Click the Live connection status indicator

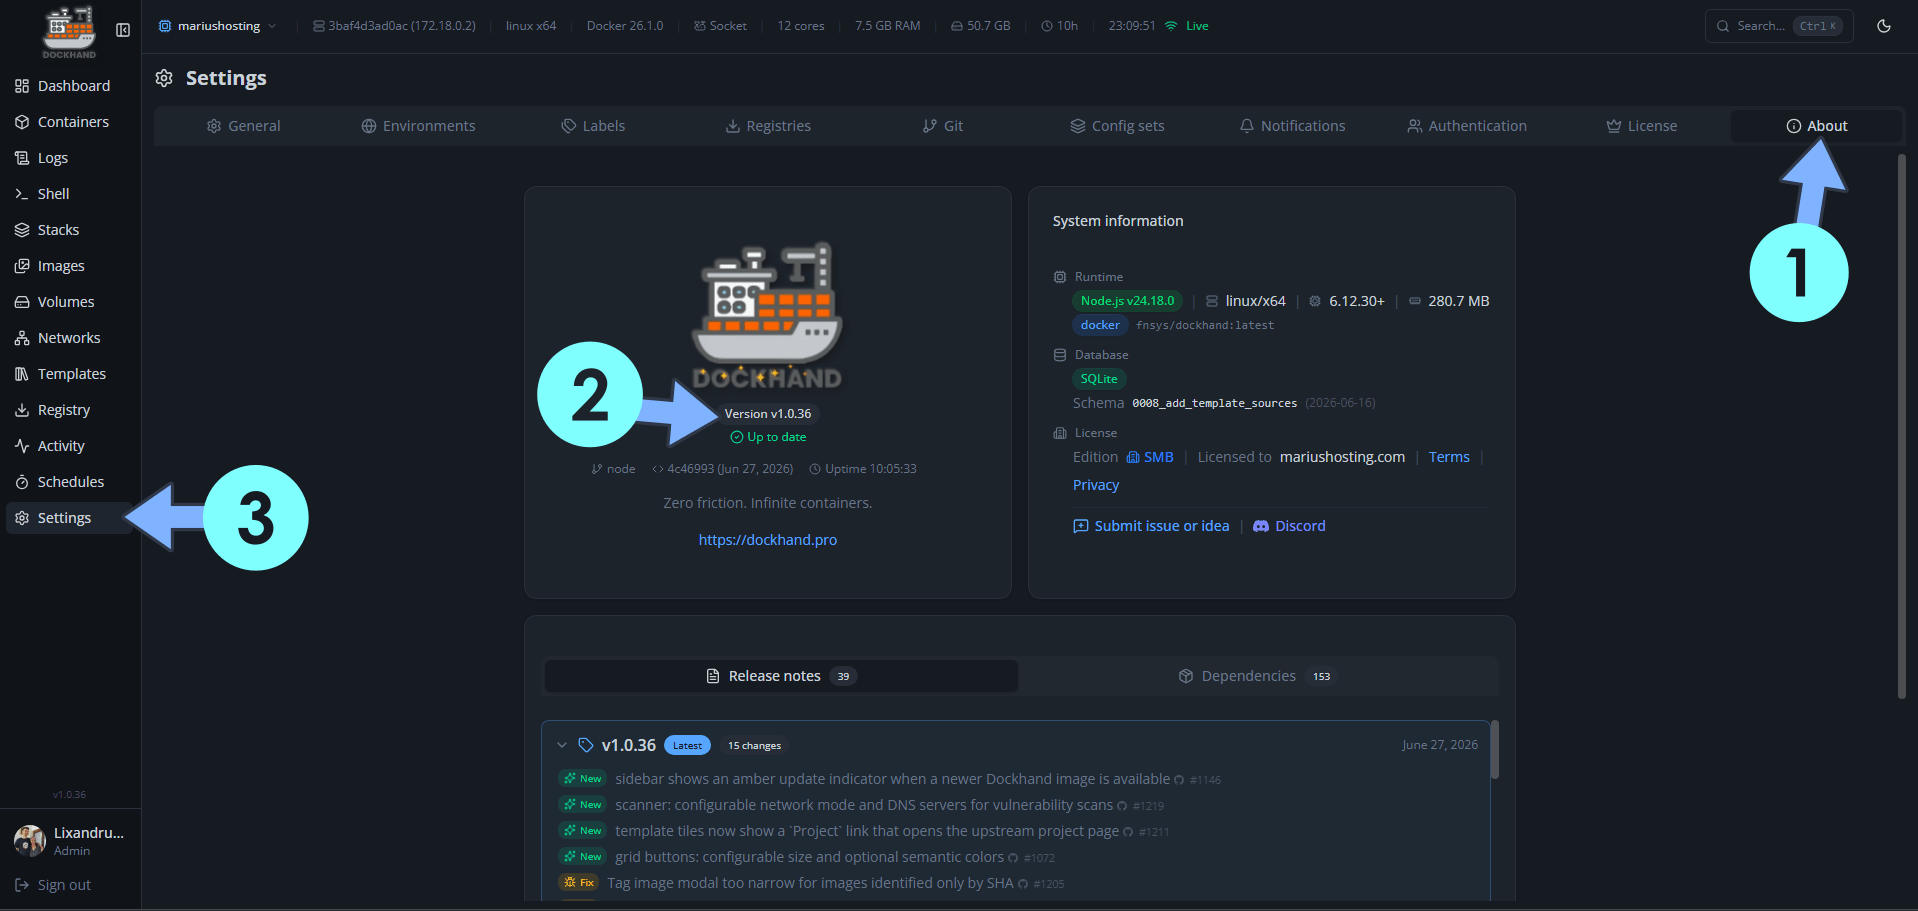pos(1187,26)
